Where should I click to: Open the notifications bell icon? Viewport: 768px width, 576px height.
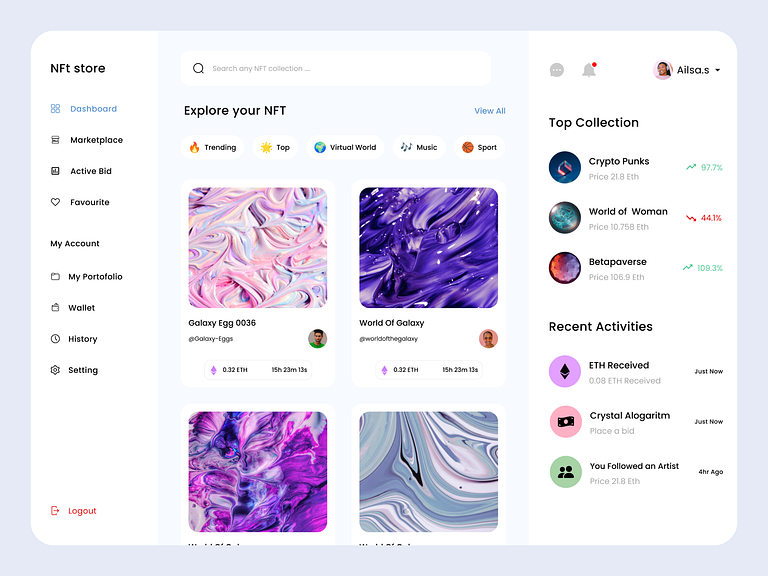pyautogui.click(x=589, y=70)
